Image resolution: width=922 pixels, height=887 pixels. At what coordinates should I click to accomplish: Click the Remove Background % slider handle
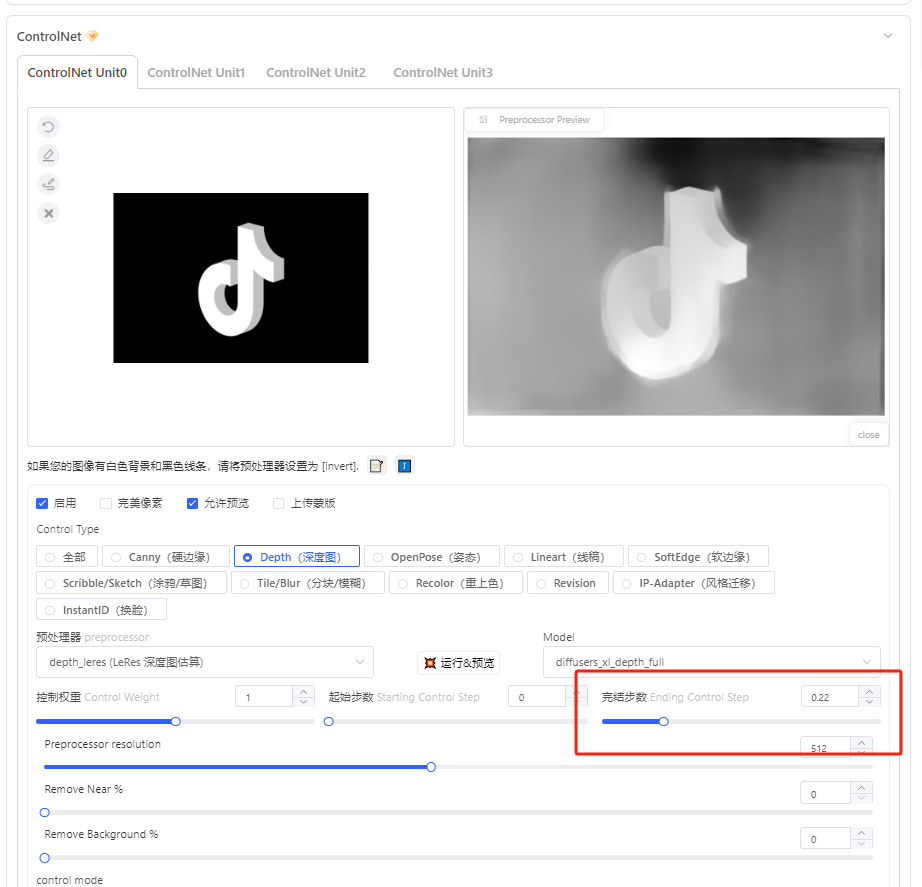click(x=45, y=858)
